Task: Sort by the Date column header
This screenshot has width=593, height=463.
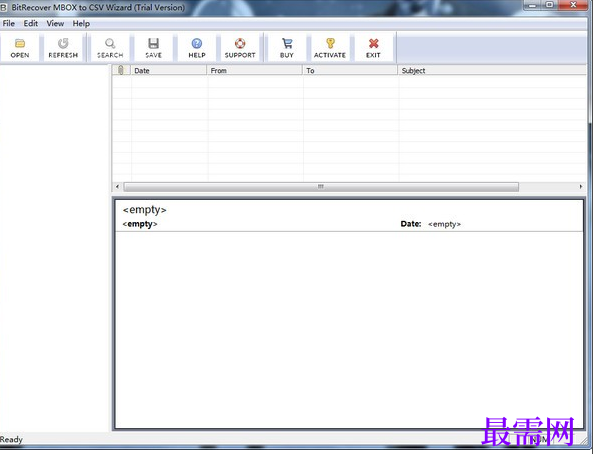Action: click(169, 70)
